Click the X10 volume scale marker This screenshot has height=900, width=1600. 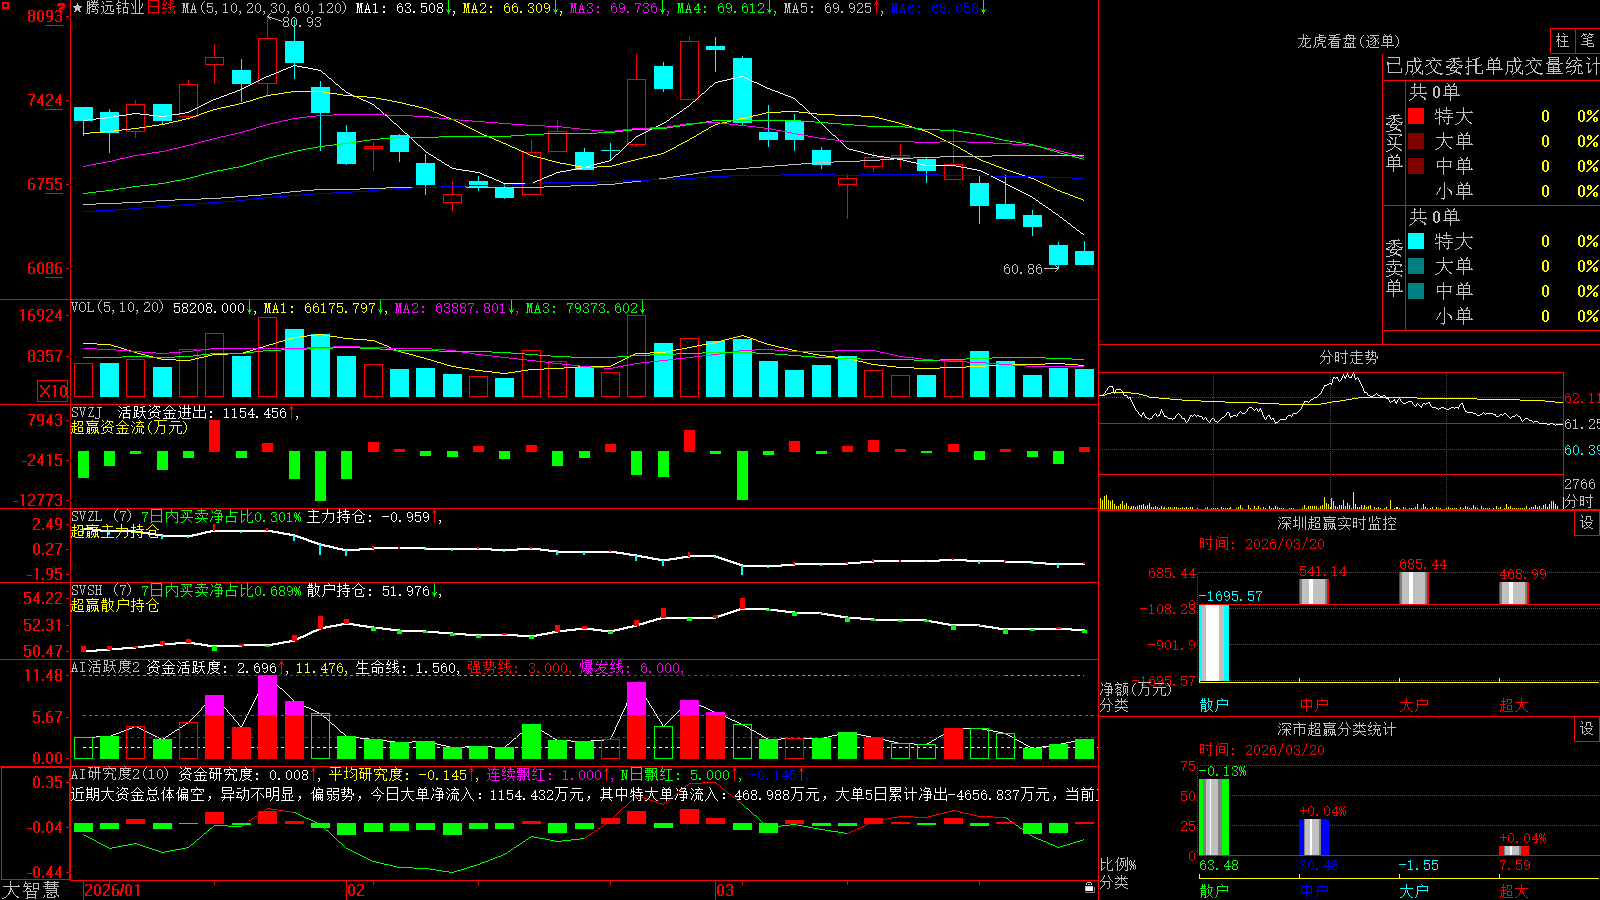point(53,391)
